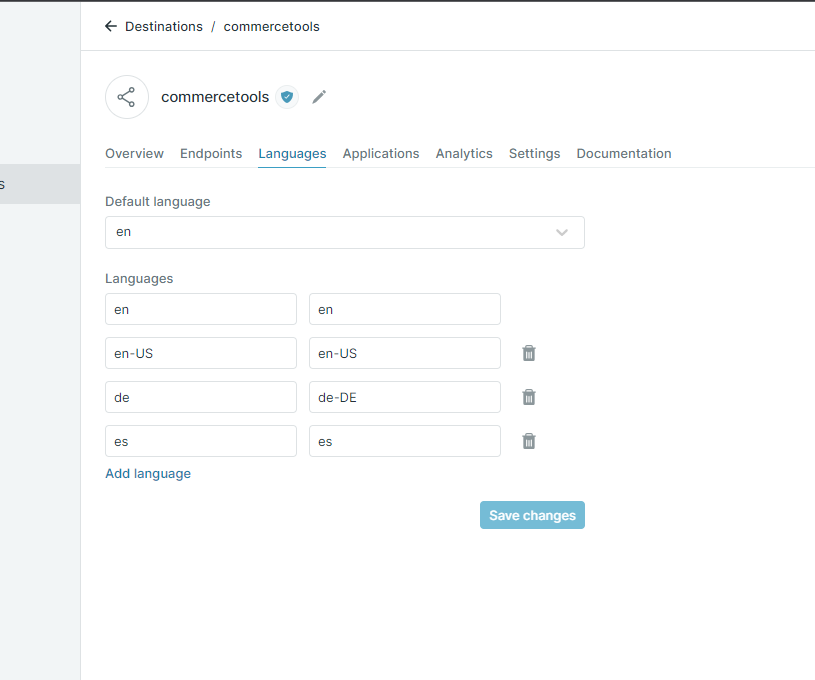Click the commercetools destination title
815x680 pixels.
click(x=215, y=97)
